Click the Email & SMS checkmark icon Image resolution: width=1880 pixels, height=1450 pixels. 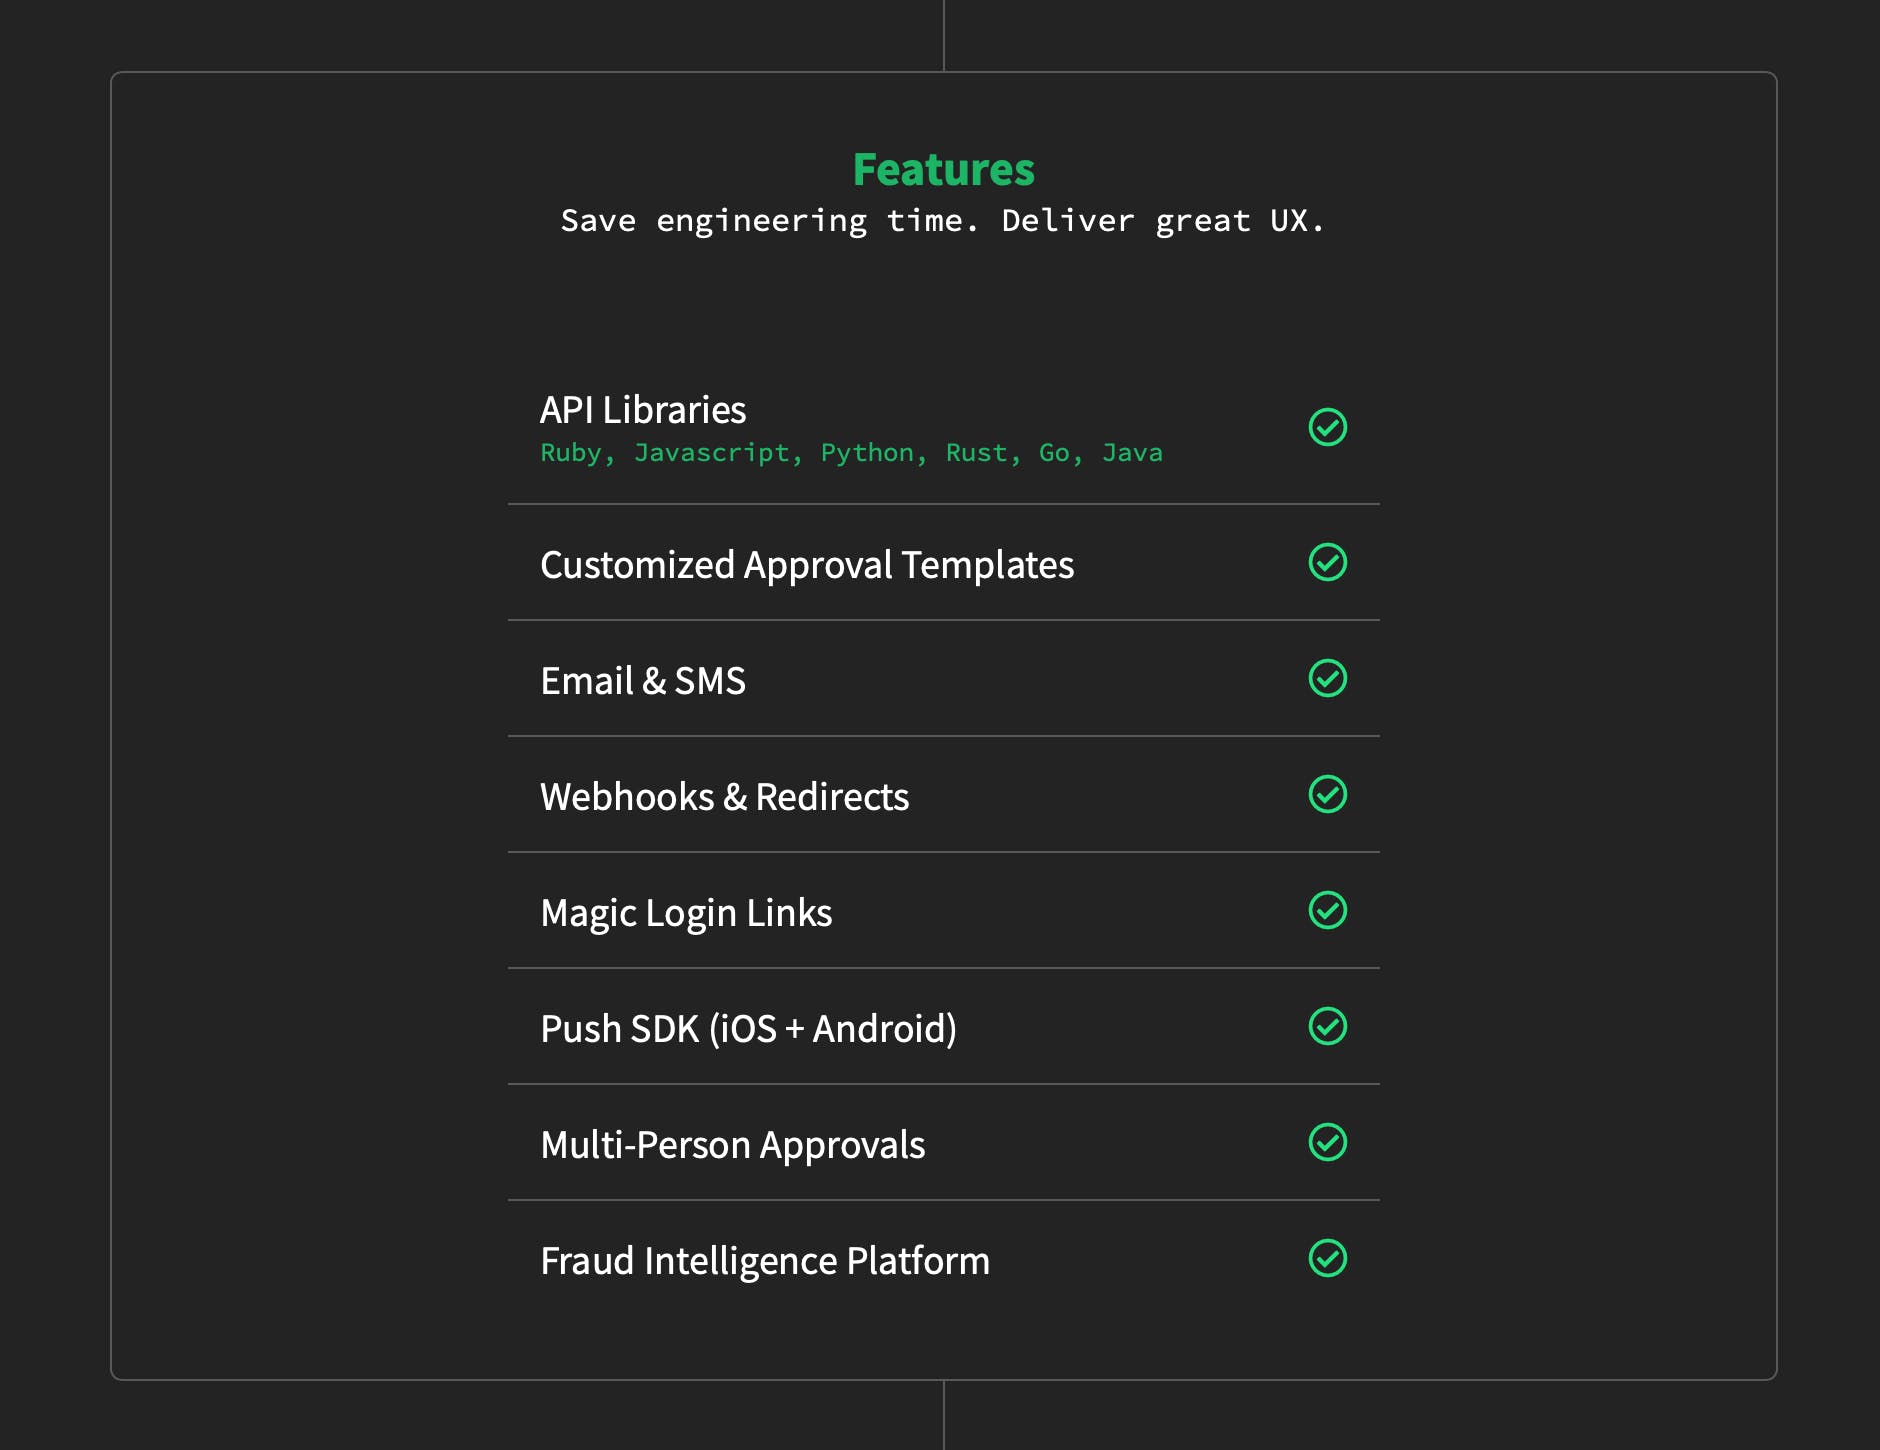click(x=1327, y=678)
